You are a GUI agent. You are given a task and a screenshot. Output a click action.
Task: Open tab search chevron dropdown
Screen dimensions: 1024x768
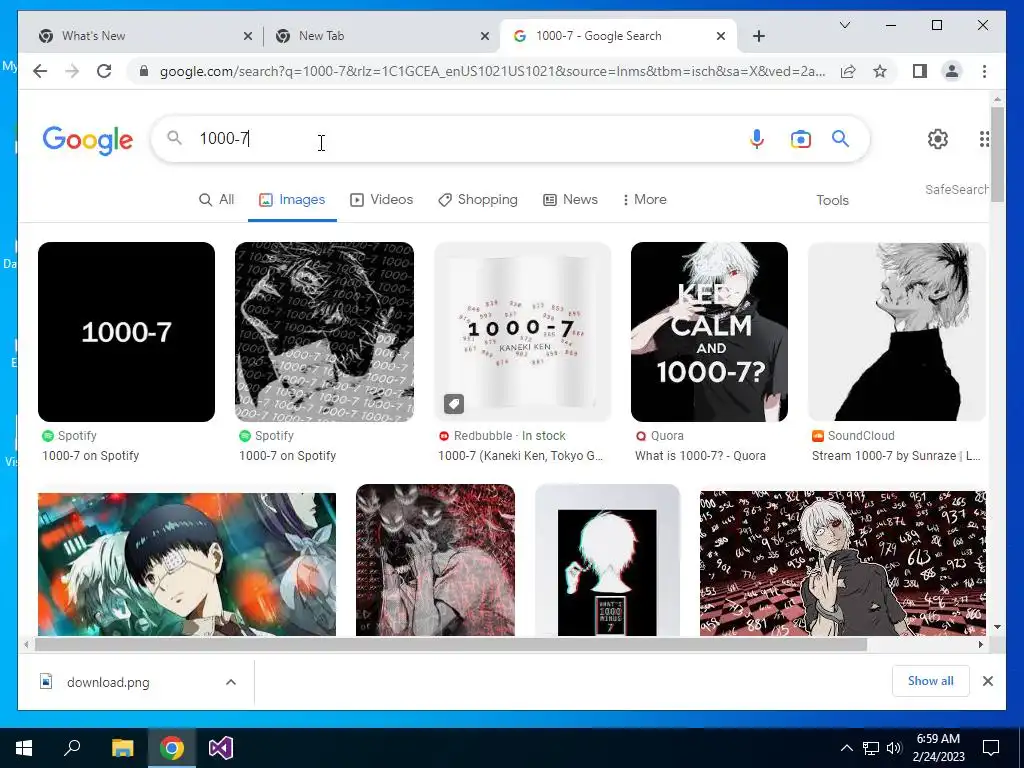click(844, 25)
